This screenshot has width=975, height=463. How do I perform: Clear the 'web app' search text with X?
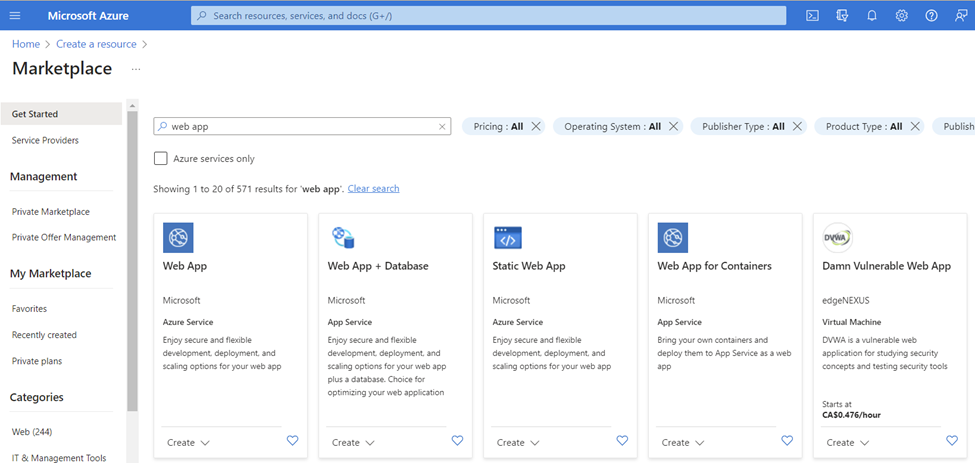(442, 127)
